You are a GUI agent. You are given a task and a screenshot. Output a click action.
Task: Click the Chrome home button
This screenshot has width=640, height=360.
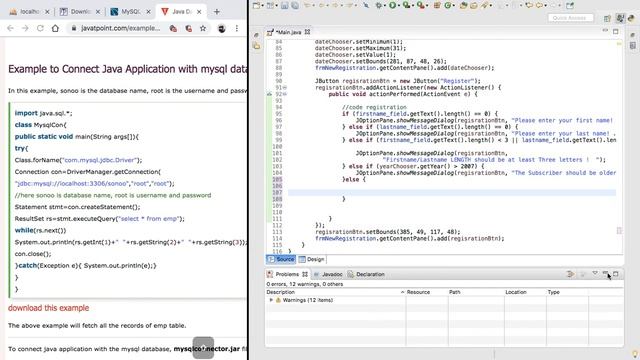(x=55, y=28)
